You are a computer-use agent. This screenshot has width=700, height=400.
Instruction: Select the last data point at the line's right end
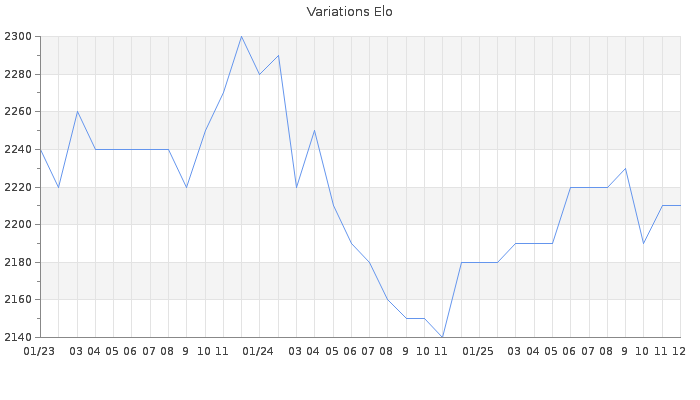[680, 205]
